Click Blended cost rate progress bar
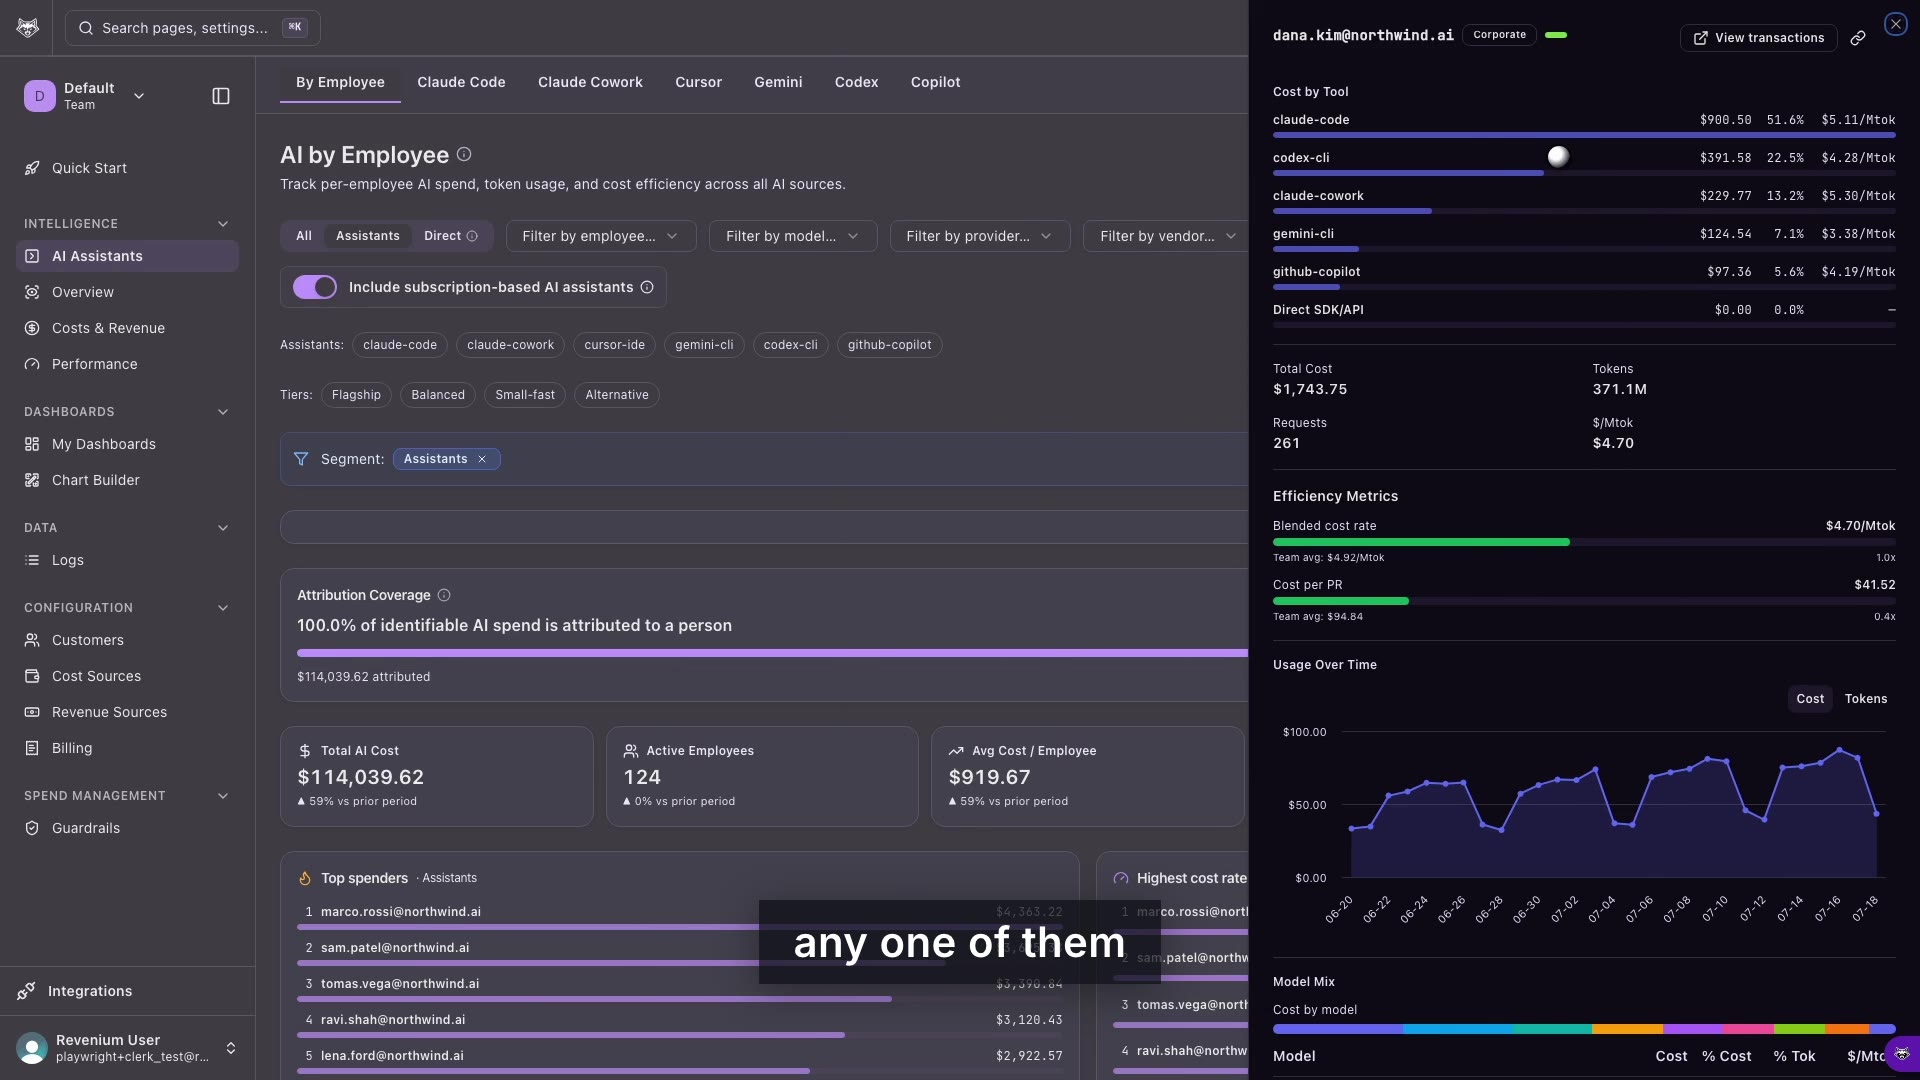The image size is (1920, 1080). pyautogui.click(x=1584, y=542)
